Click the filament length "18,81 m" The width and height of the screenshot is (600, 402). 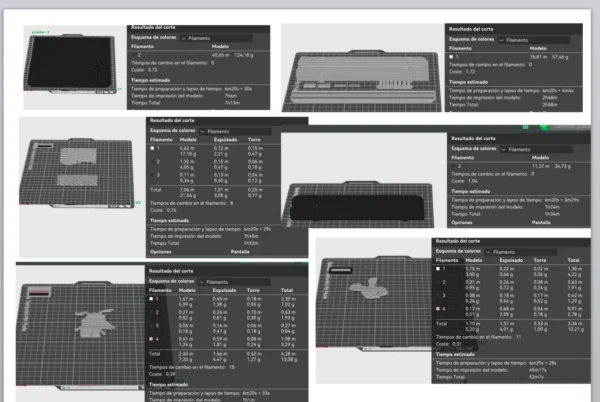[x=539, y=57]
